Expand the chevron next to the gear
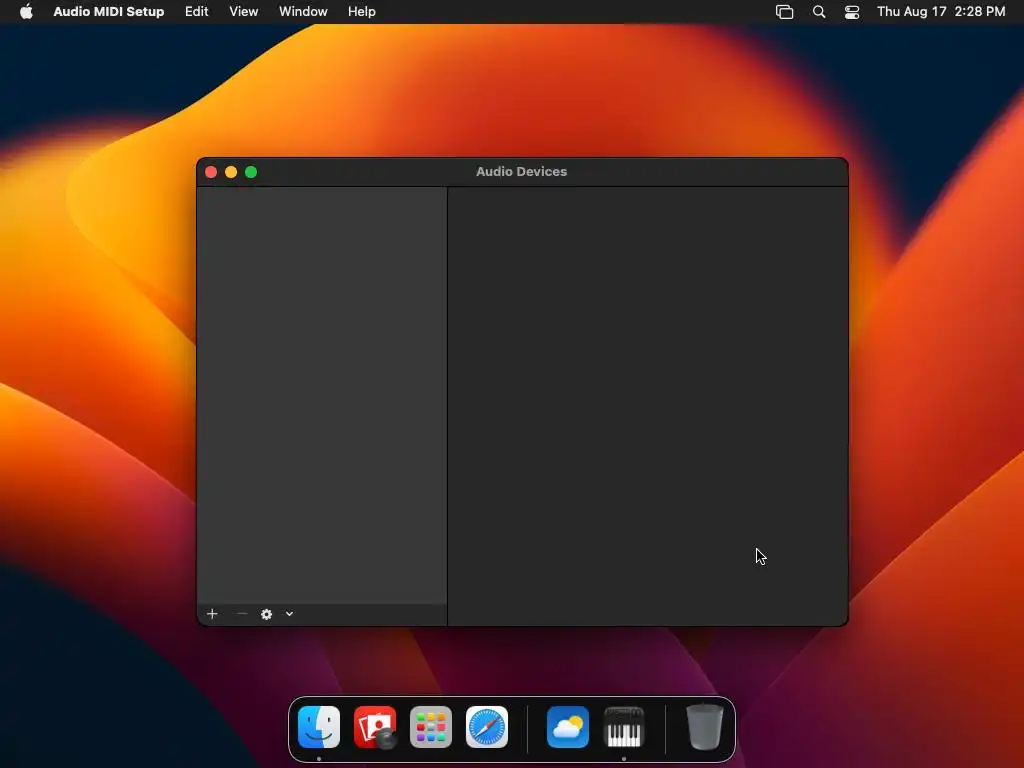Screen dimensions: 1024x768 [x=289, y=614]
